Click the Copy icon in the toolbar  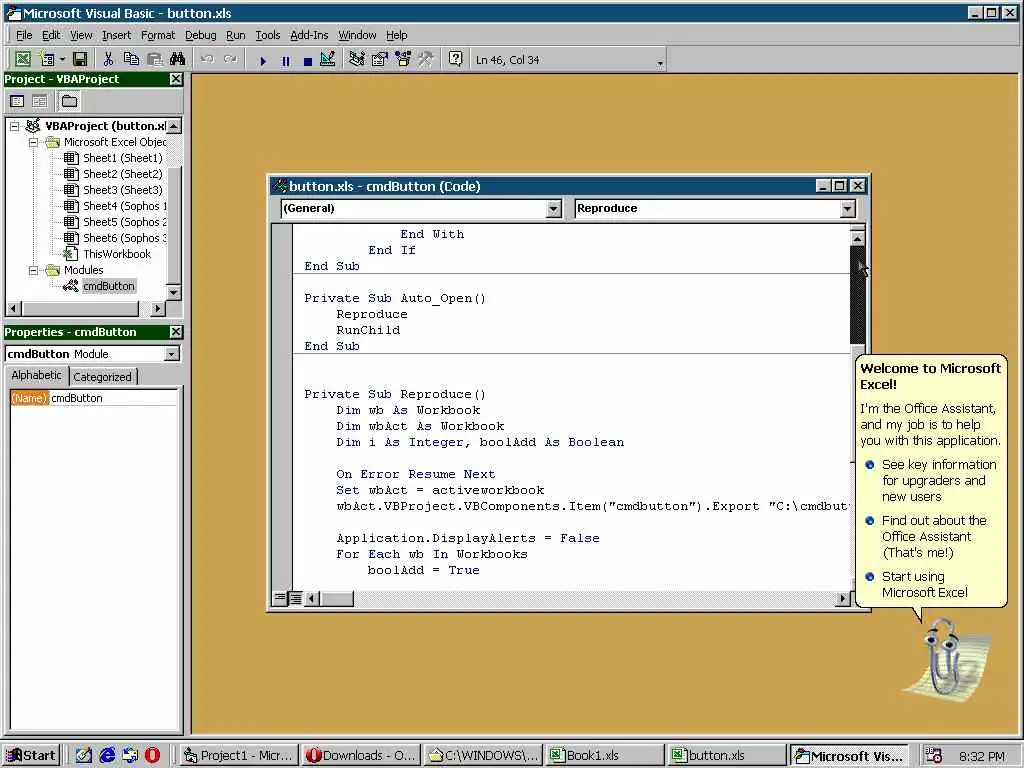click(x=131, y=59)
